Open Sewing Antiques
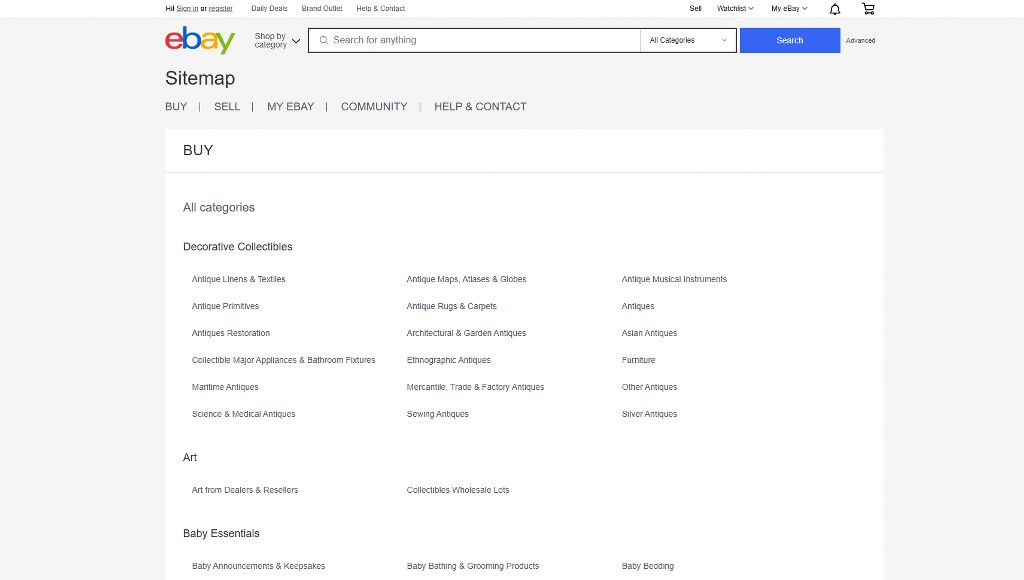Image resolution: width=1024 pixels, height=580 pixels. [438, 414]
